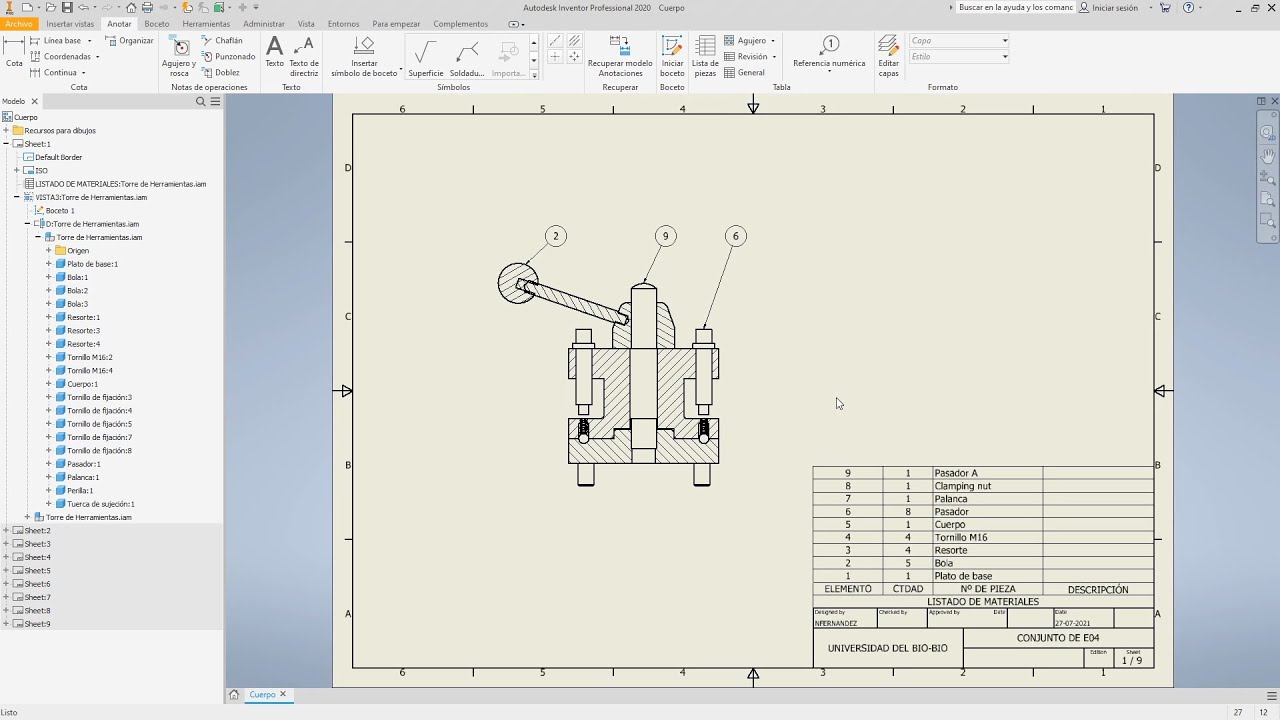This screenshot has width=1280, height=720.
Task: Click the Punzonado note tool
Action: pyautogui.click(x=228, y=57)
